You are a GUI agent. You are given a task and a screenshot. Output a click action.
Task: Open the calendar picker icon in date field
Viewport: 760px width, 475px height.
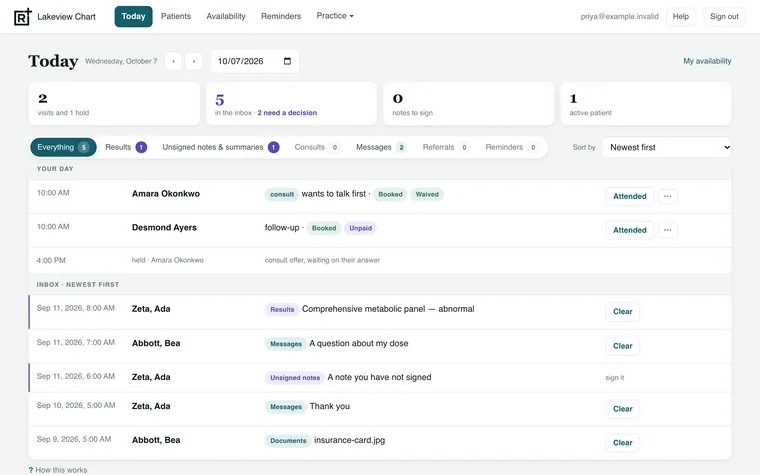coord(287,61)
